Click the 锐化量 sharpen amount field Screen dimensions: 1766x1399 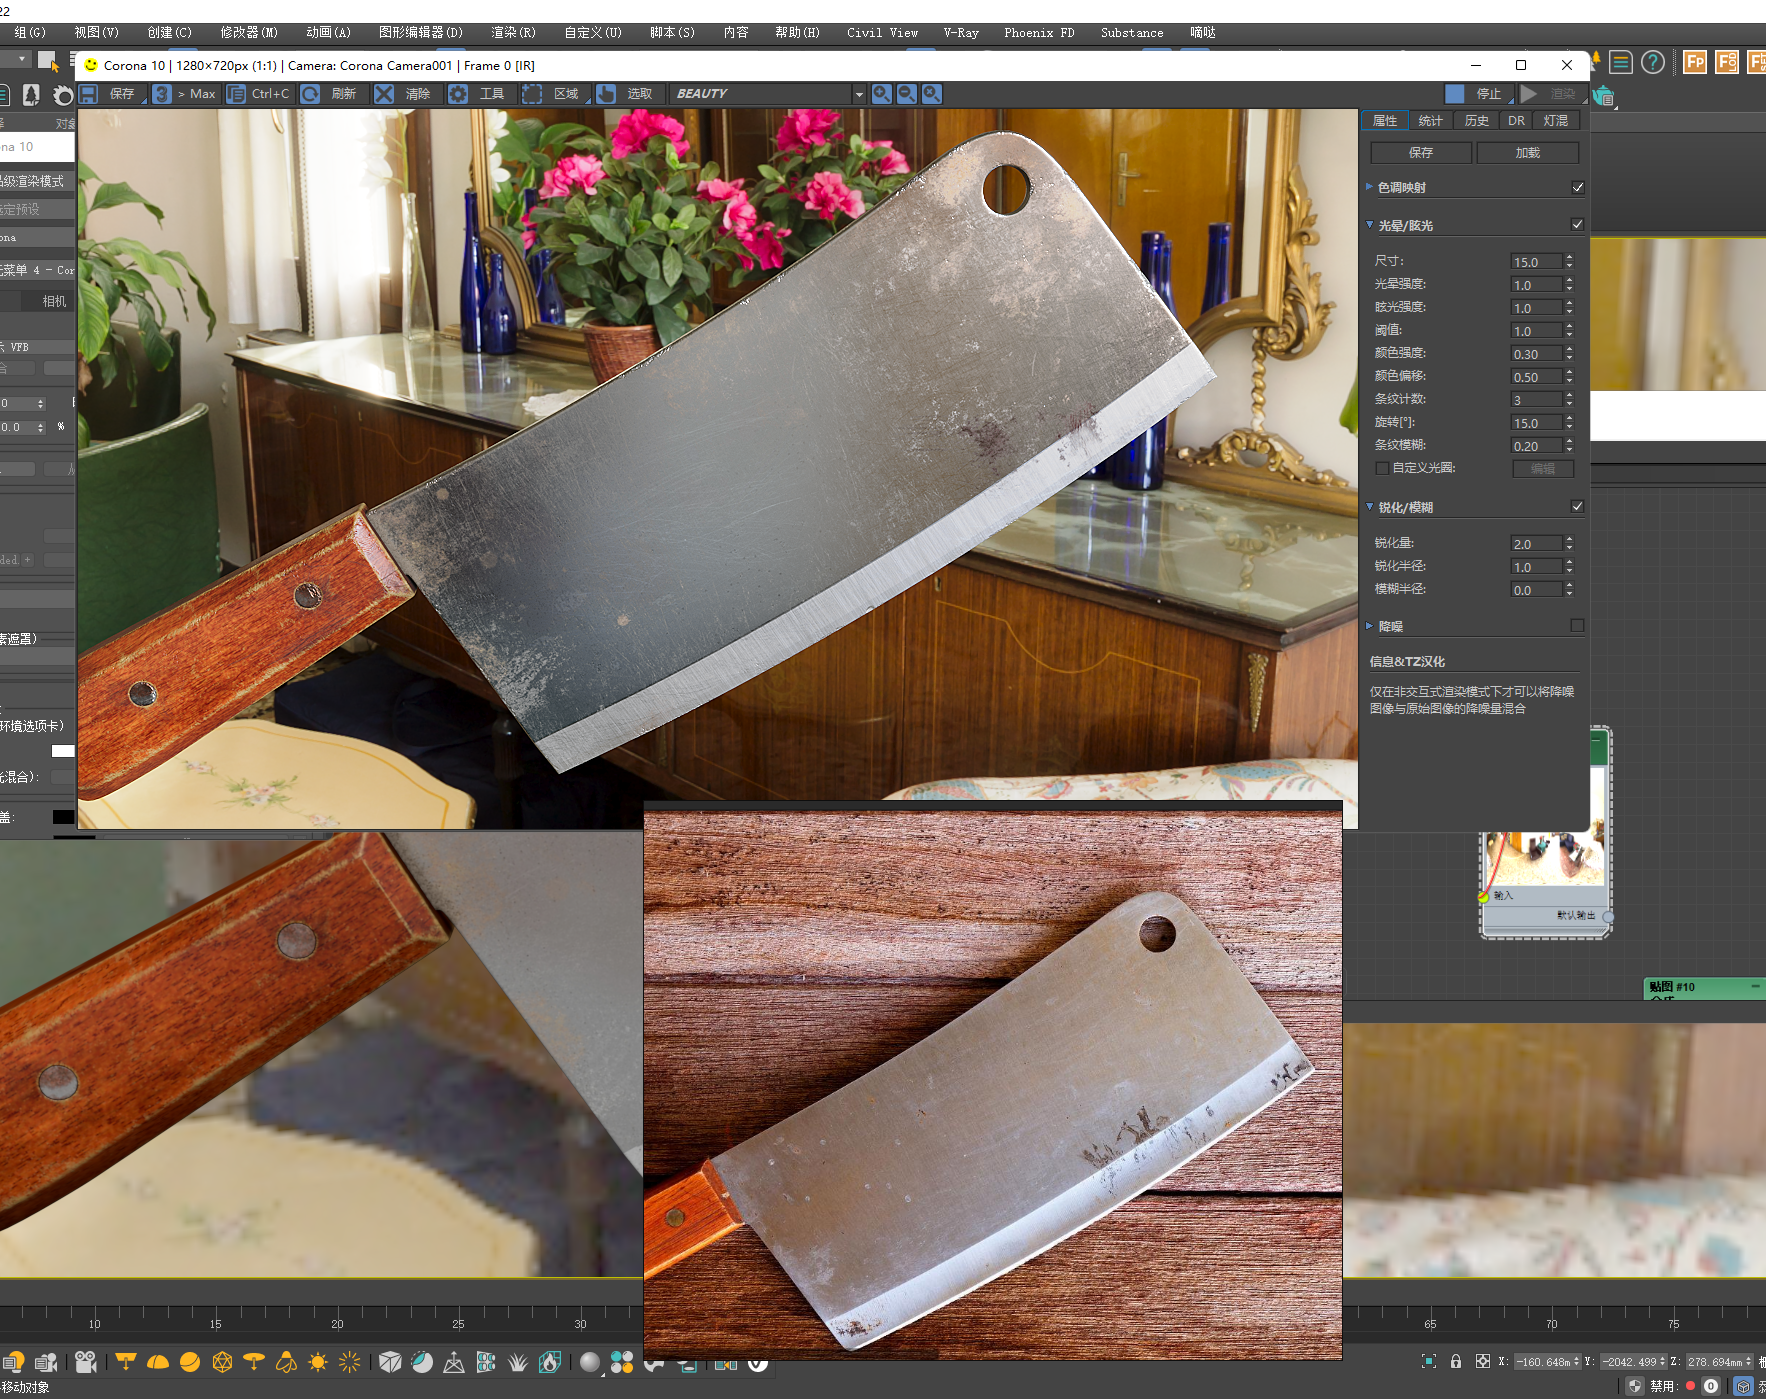[x=1535, y=544]
